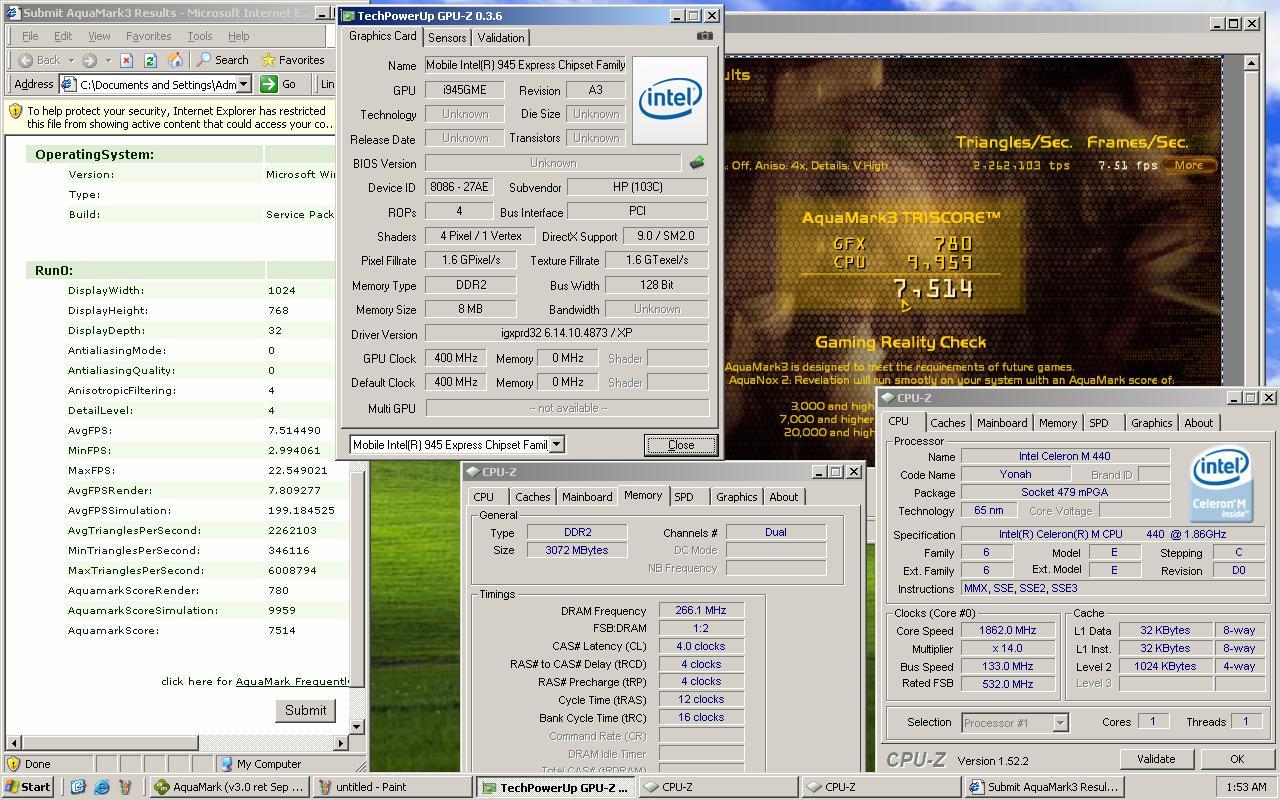Click the Specification field in CPU-Z
The width and height of the screenshot is (1280, 800).
tap(1114, 534)
